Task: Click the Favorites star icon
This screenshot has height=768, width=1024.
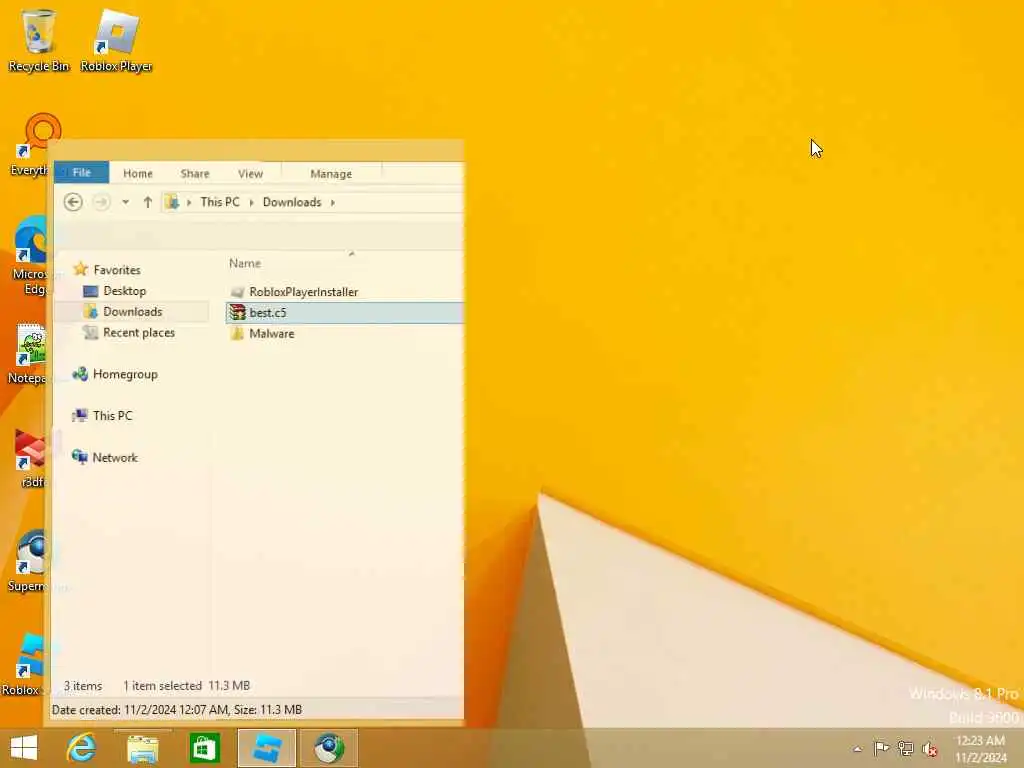Action: (x=80, y=269)
